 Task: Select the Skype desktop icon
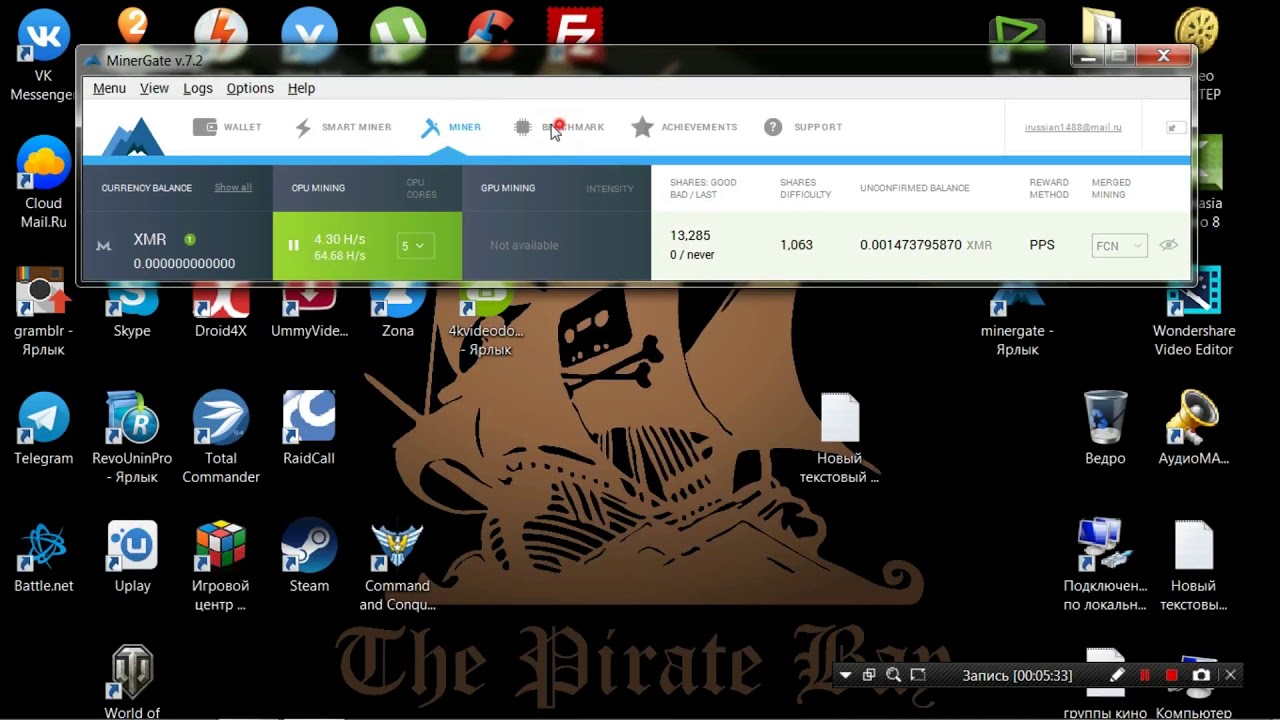[x=132, y=310]
